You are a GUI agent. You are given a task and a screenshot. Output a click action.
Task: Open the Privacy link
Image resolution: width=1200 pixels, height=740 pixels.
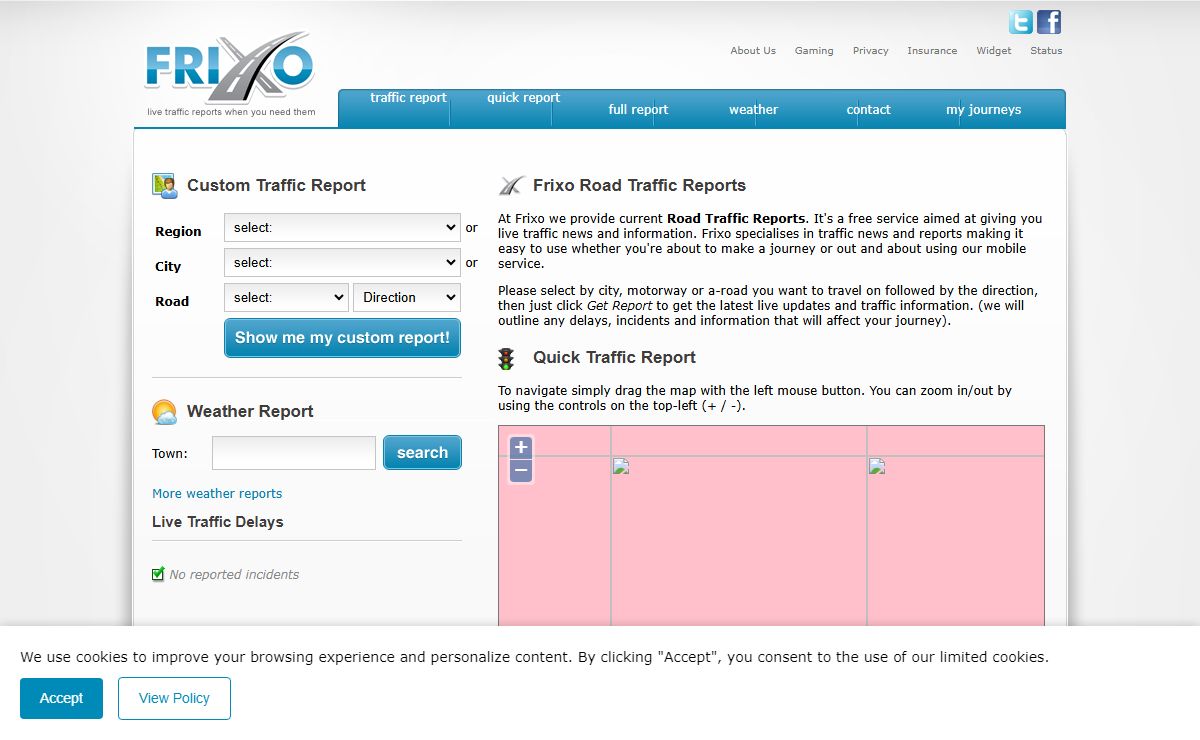click(x=870, y=51)
